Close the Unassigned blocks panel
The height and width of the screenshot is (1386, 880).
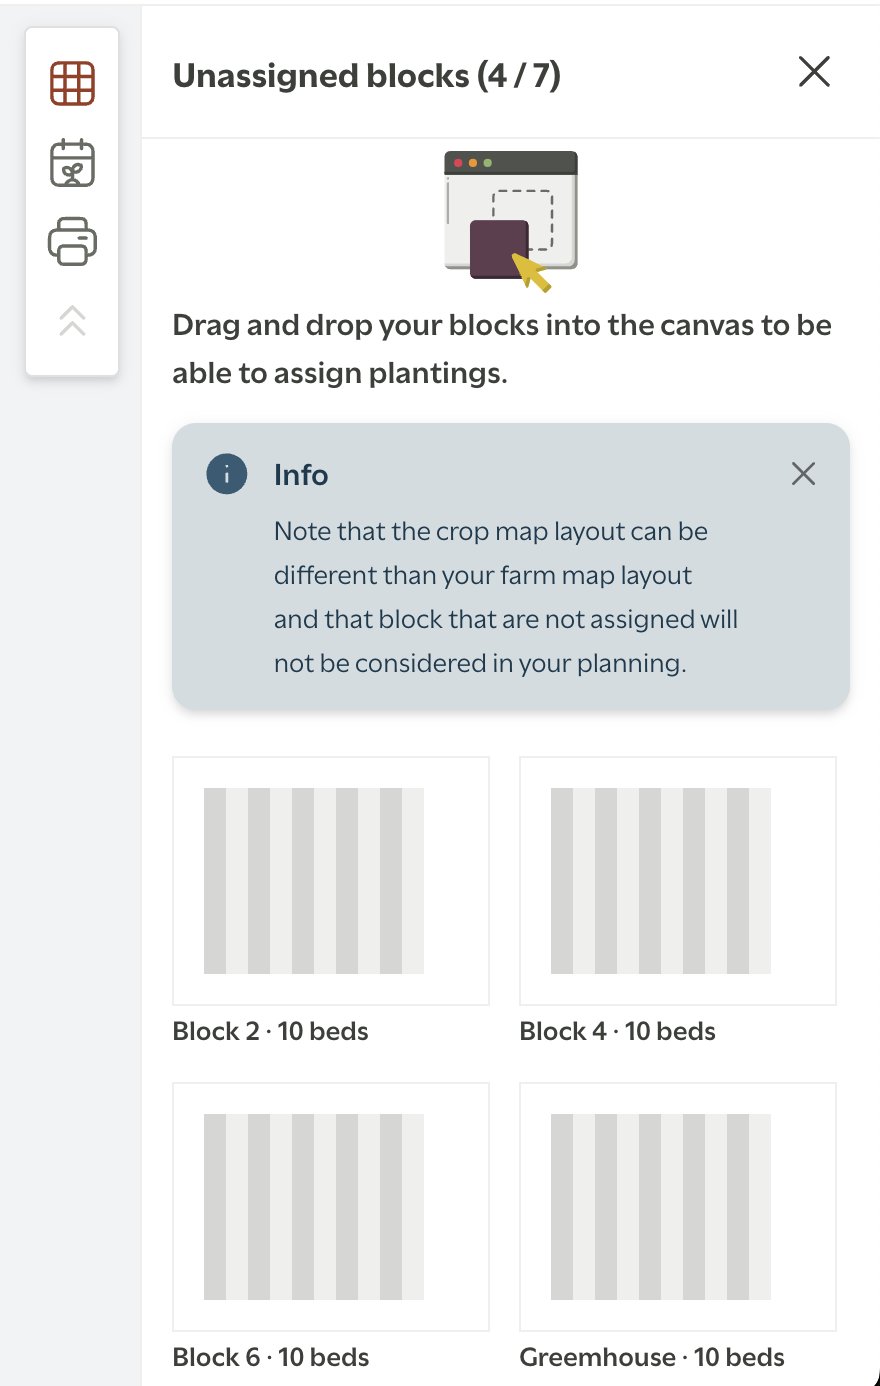coord(814,72)
